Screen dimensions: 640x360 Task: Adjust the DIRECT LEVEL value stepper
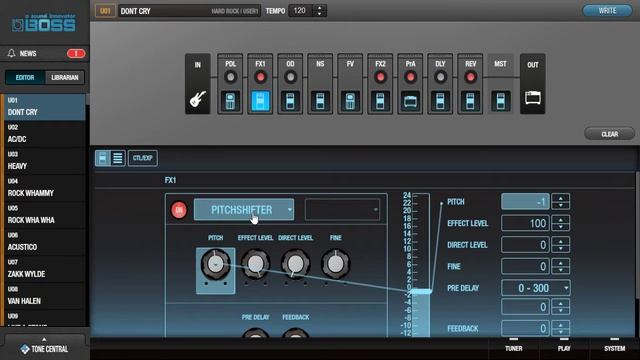click(x=560, y=245)
